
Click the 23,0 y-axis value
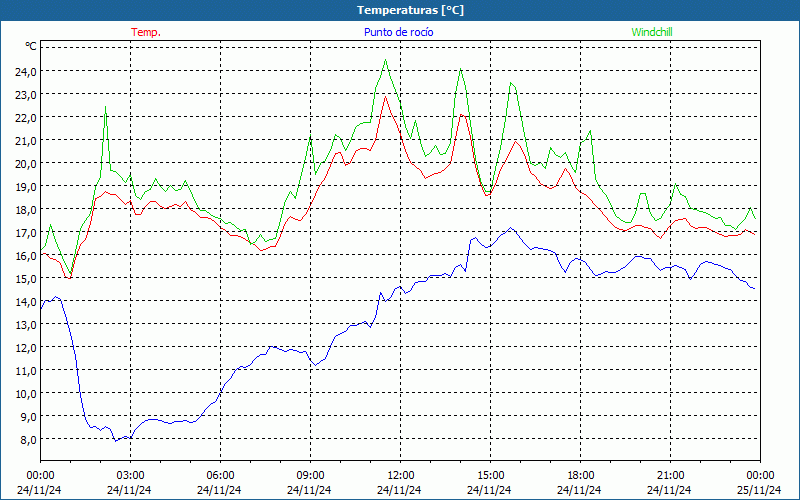click(x=26, y=94)
